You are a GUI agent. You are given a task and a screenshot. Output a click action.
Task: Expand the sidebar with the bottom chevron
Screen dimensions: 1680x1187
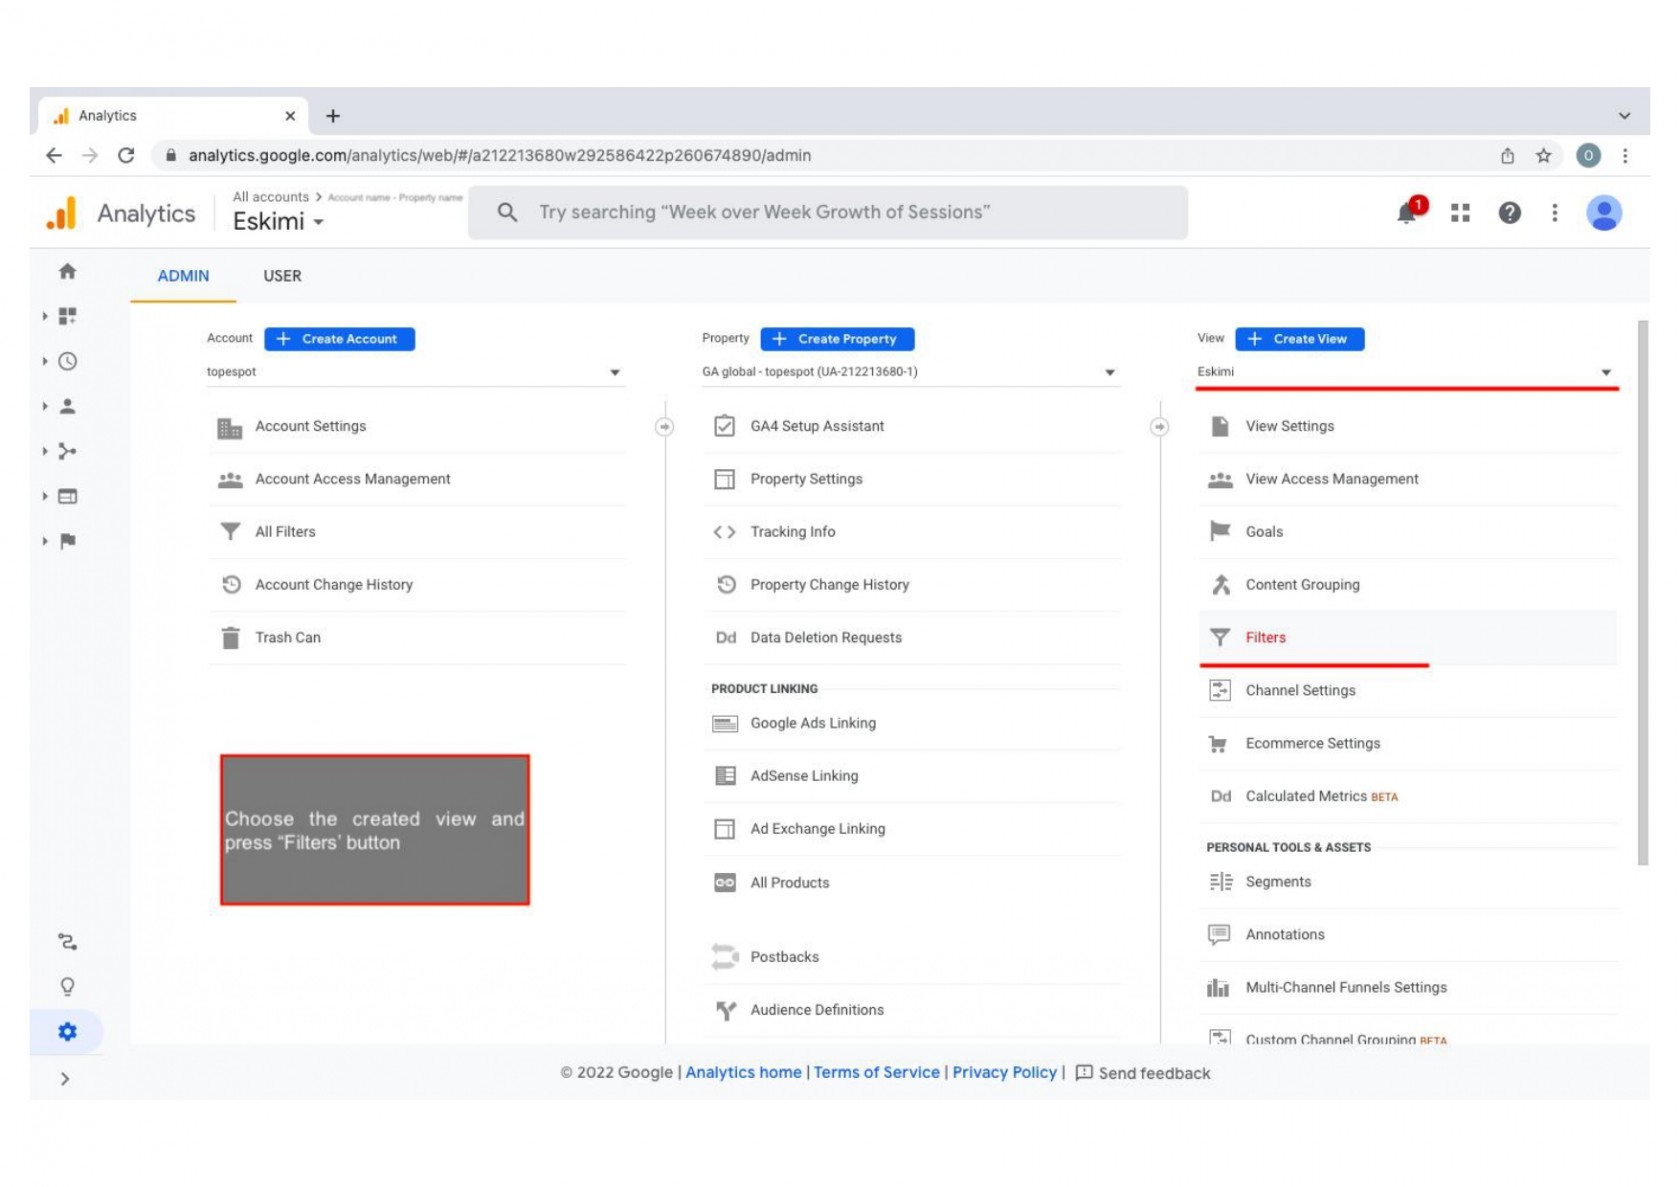coord(65,1078)
